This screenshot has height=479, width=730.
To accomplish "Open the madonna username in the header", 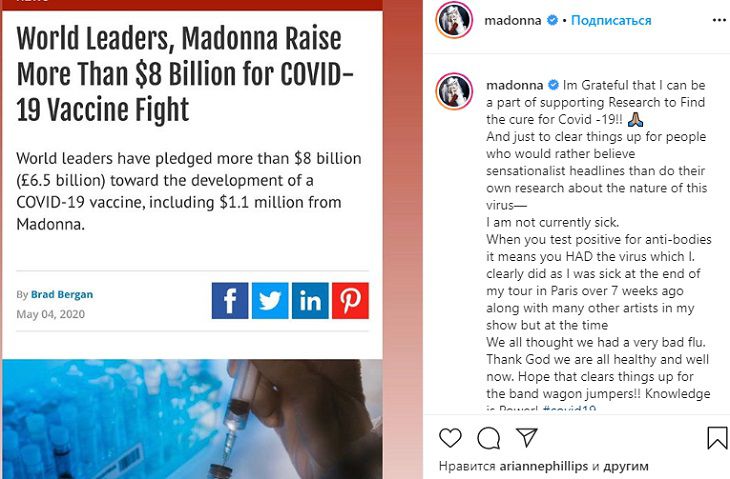I will pyautogui.click(x=513, y=20).
